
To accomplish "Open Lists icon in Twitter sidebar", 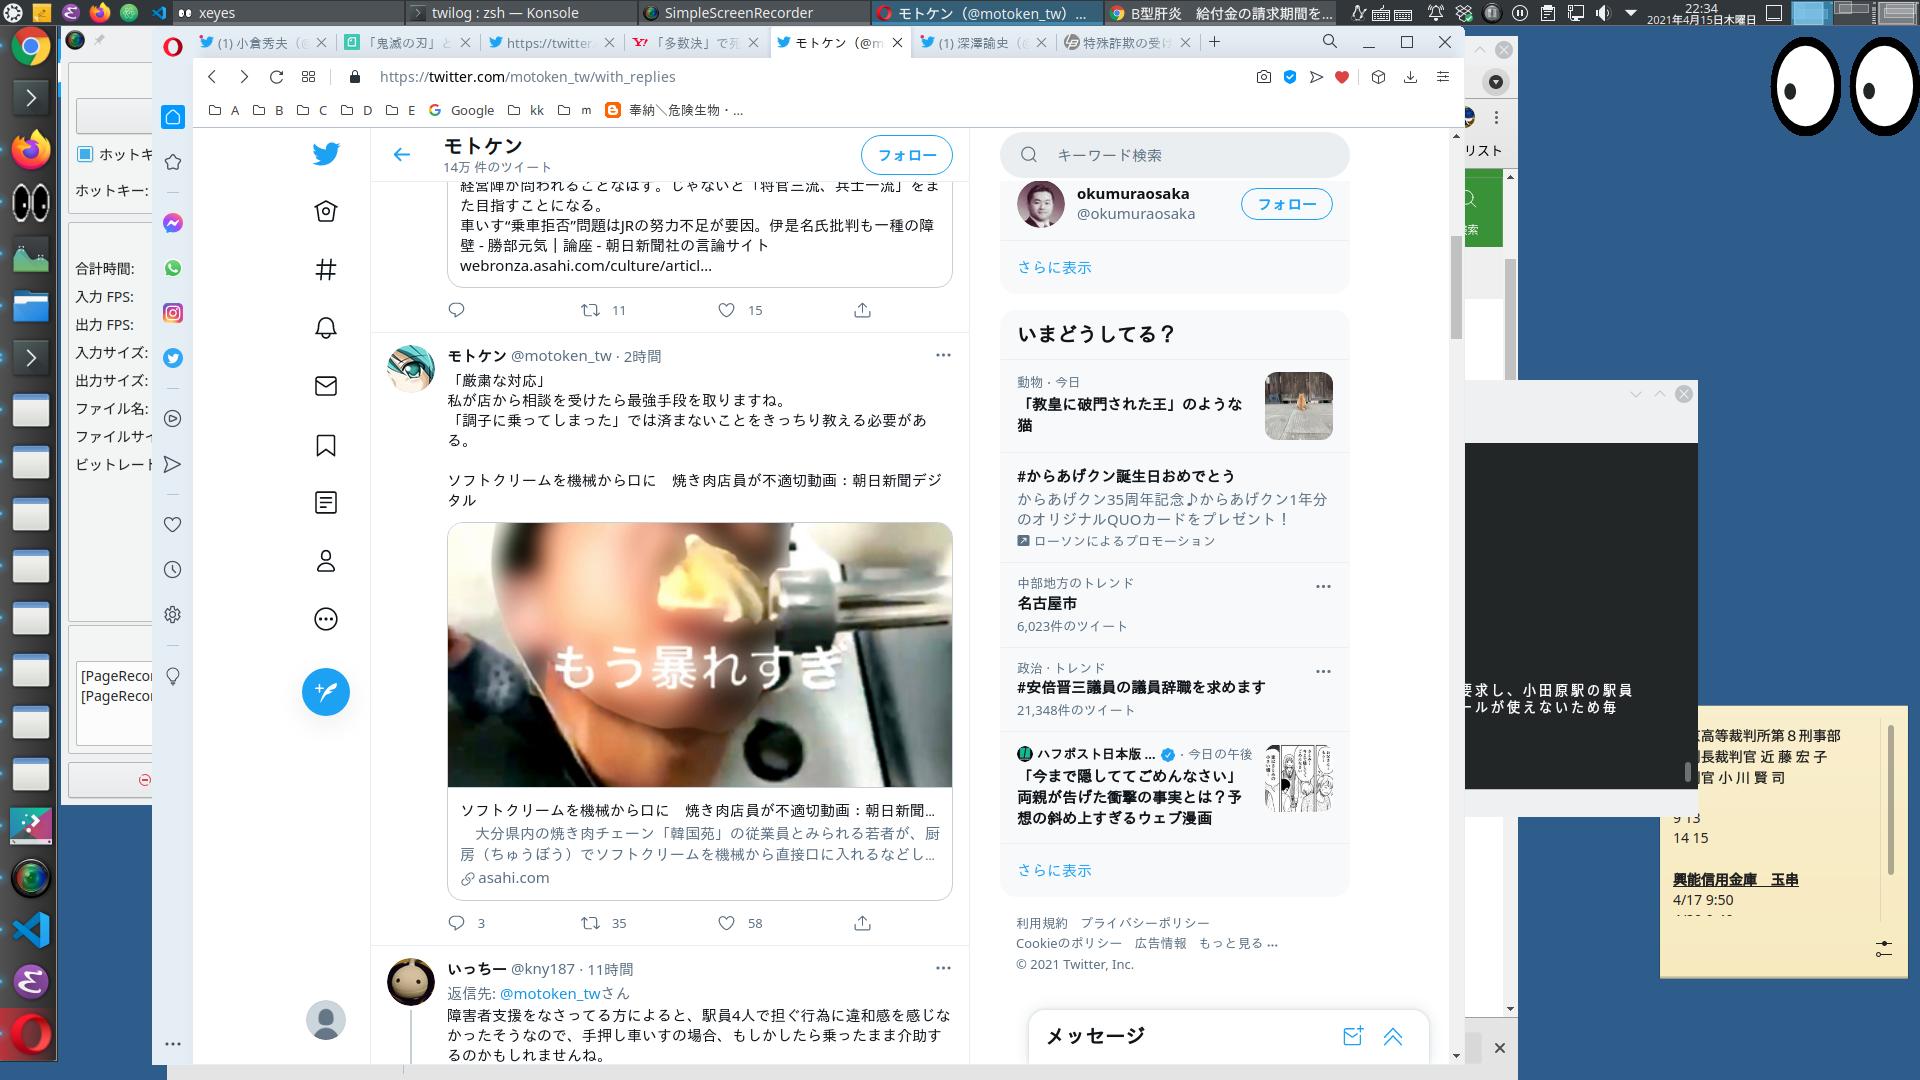I will click(x=326, y=503).
